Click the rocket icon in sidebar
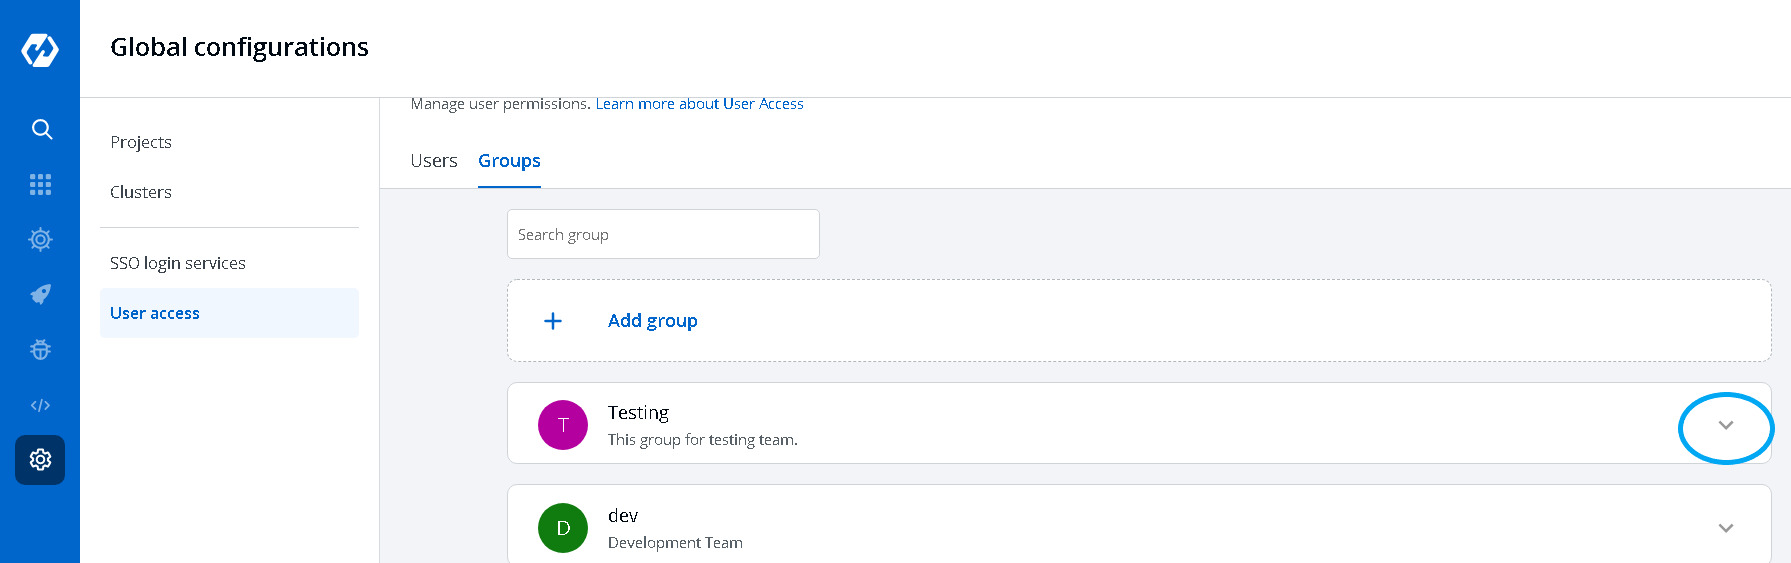Viewport: 1791px width, 563px height. pos(41,294)
